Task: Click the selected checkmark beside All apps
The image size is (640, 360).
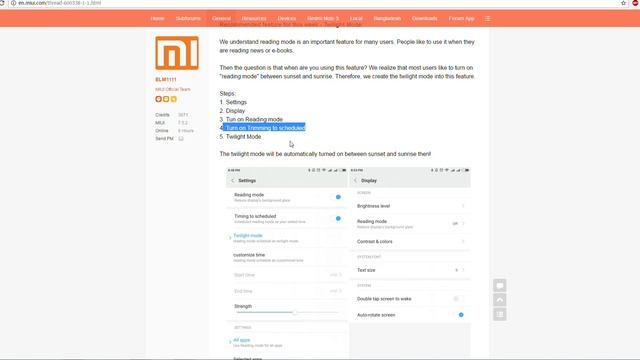Action: (x=230, y=342)
